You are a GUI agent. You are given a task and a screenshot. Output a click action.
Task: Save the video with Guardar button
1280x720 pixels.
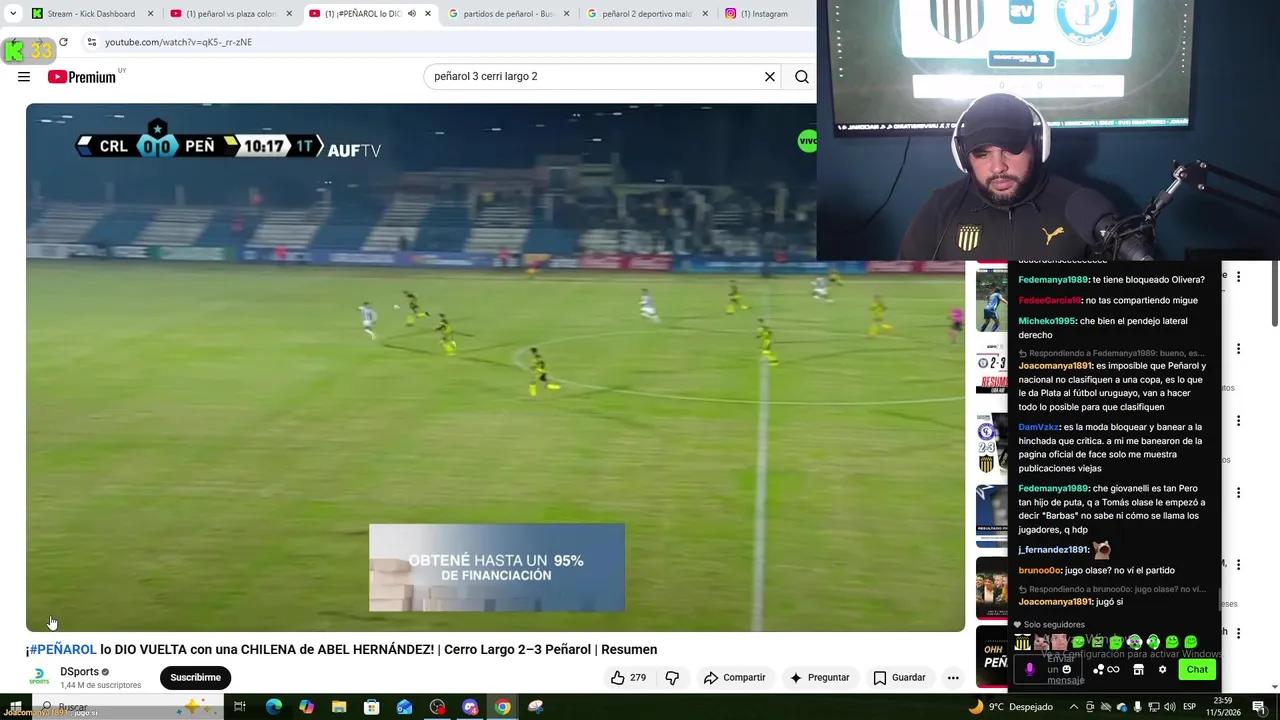coord(899,677)
